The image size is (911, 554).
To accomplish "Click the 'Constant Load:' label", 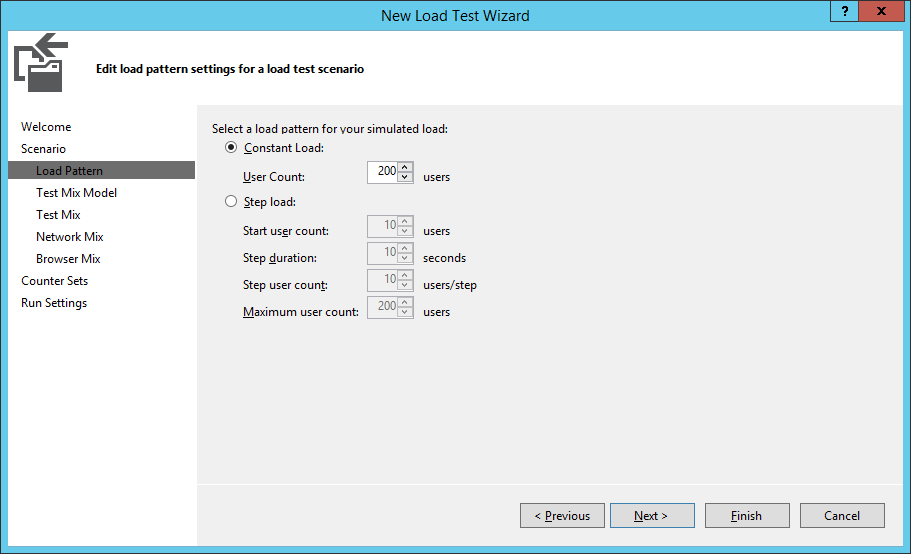I will pyautogui.click(x=284, y=148).
